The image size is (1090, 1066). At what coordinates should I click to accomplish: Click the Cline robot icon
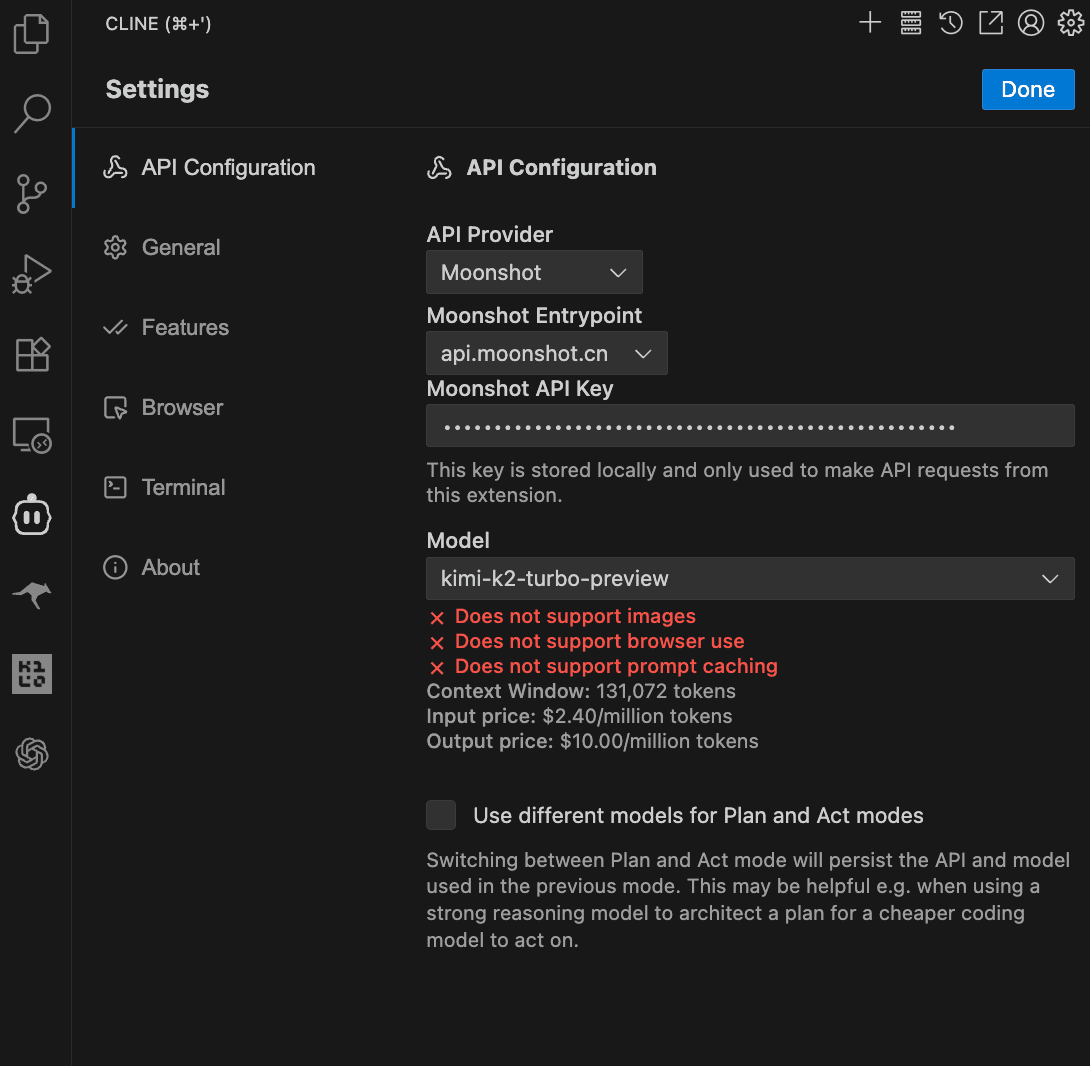coord(32,515)
